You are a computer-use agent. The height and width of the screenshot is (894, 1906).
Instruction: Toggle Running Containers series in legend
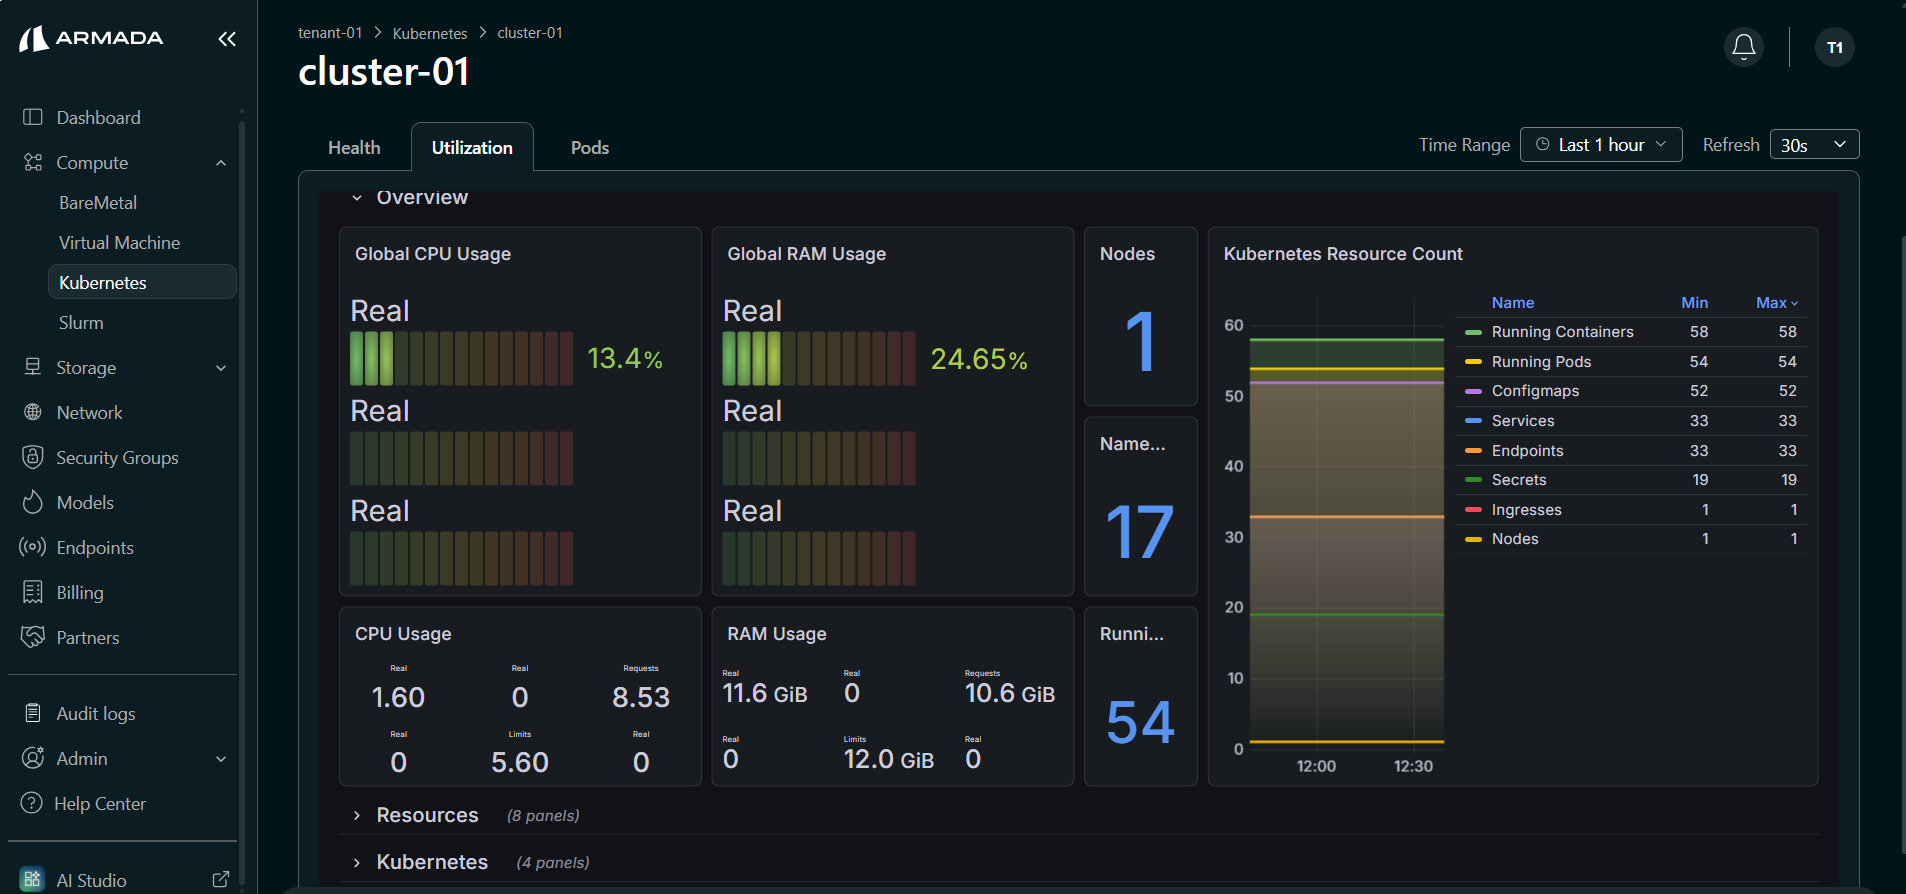[1562, 332]
